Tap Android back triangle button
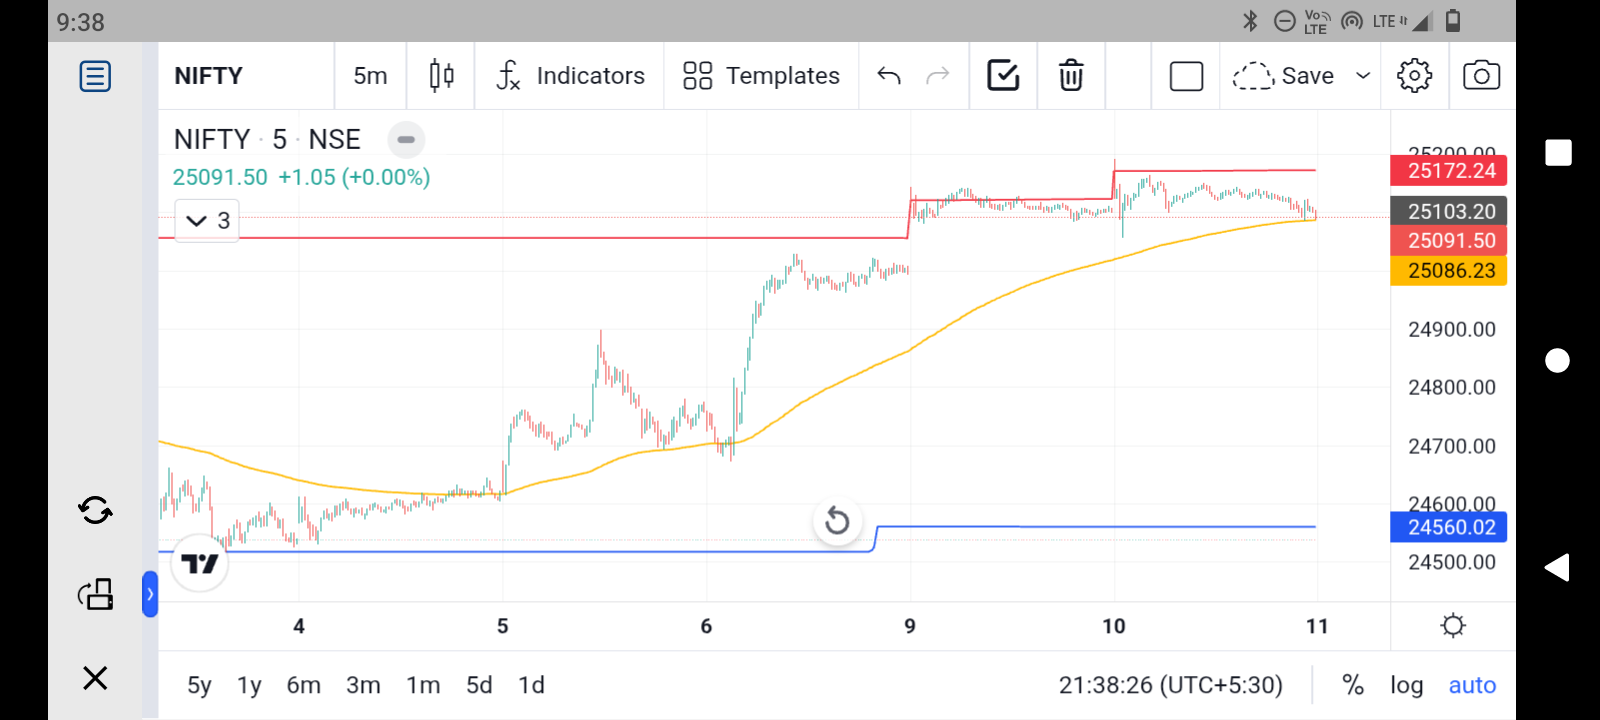The image size is (1600, 720). coord(1557,567)
